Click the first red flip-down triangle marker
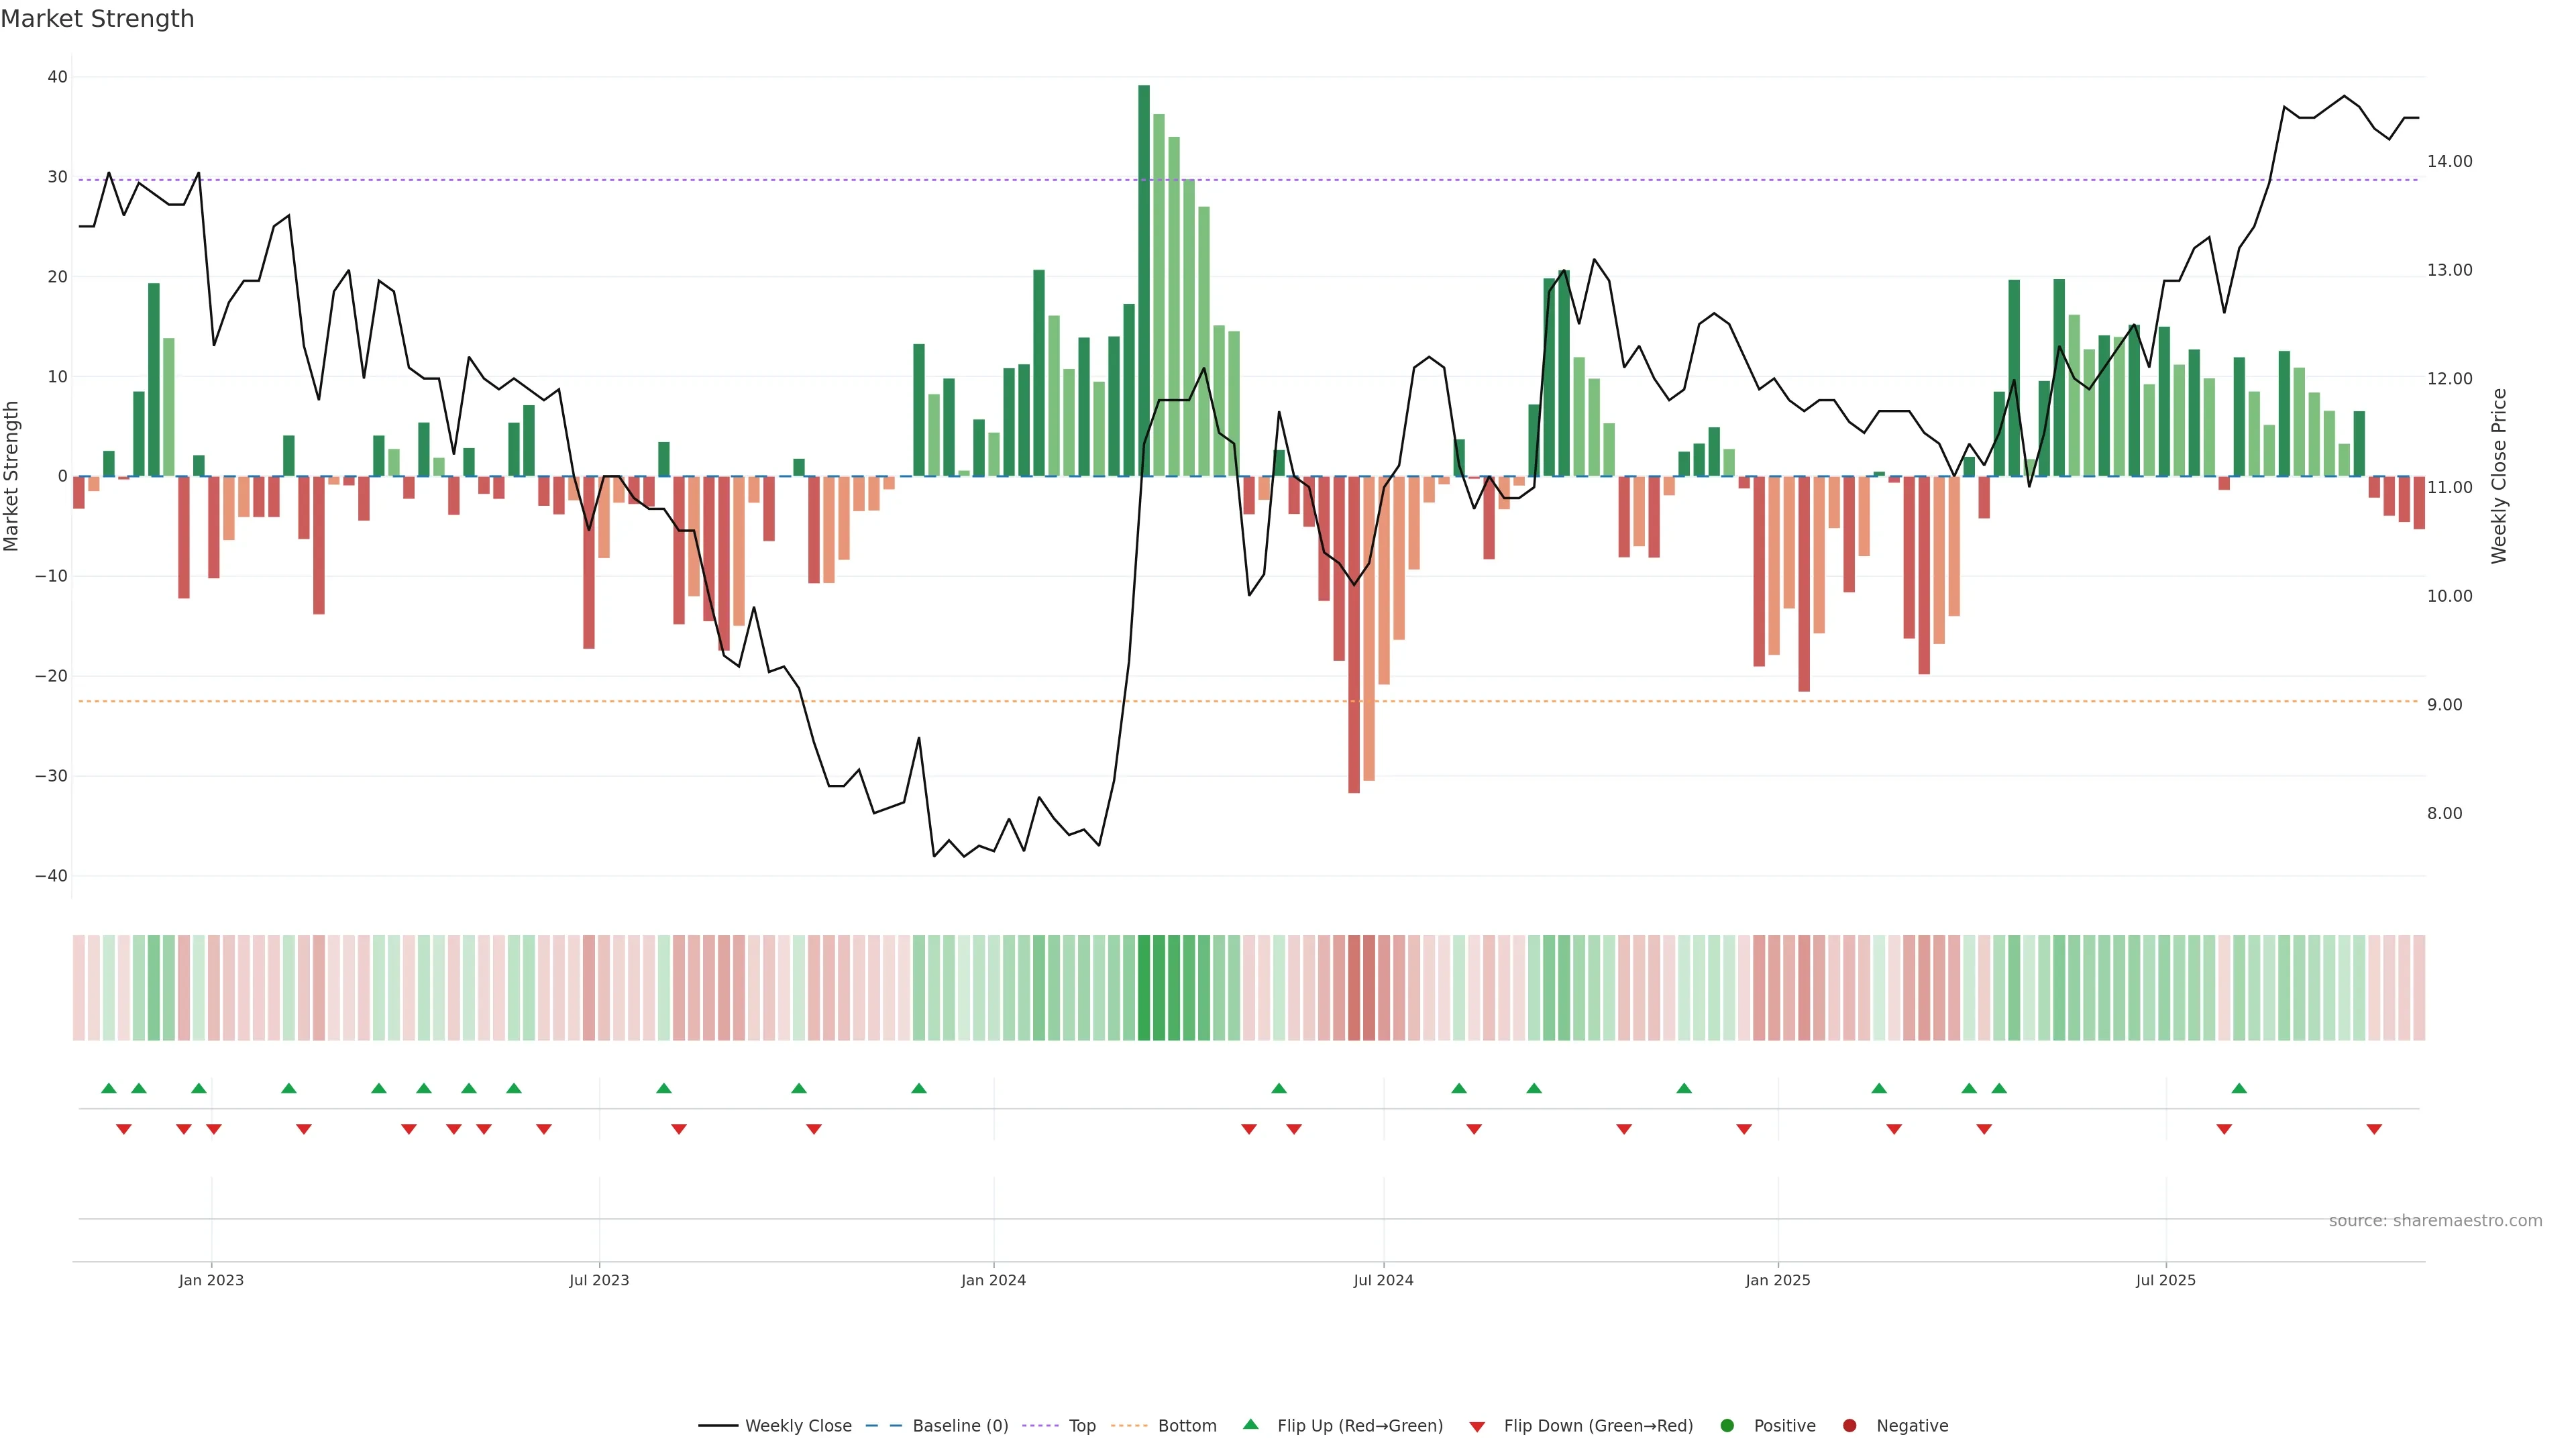The image size is (2576, 1449). (124, 1129)
